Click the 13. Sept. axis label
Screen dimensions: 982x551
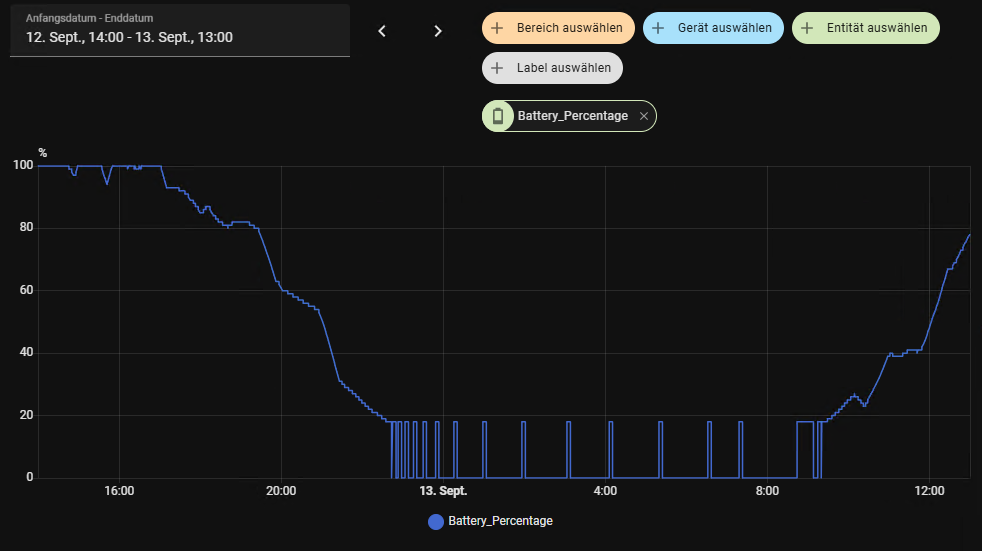click(x=443, y=491)
